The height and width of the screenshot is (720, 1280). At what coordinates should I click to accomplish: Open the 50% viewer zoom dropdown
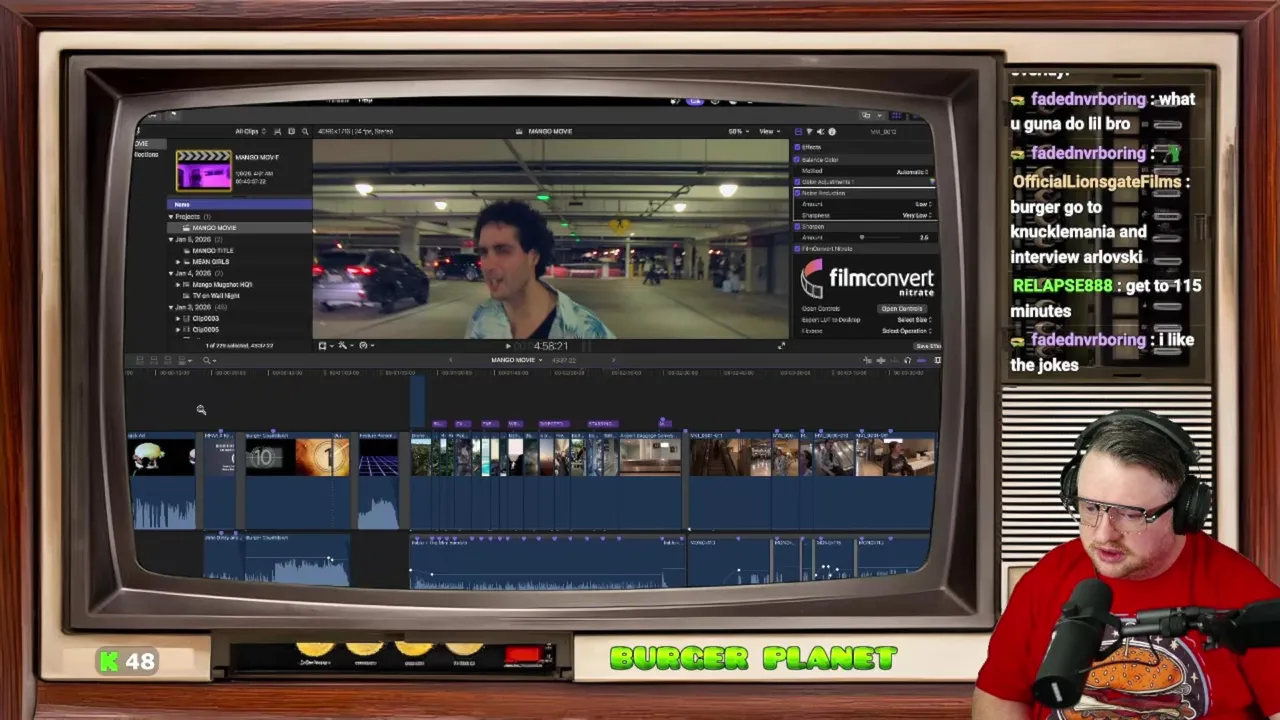[737, 131]
